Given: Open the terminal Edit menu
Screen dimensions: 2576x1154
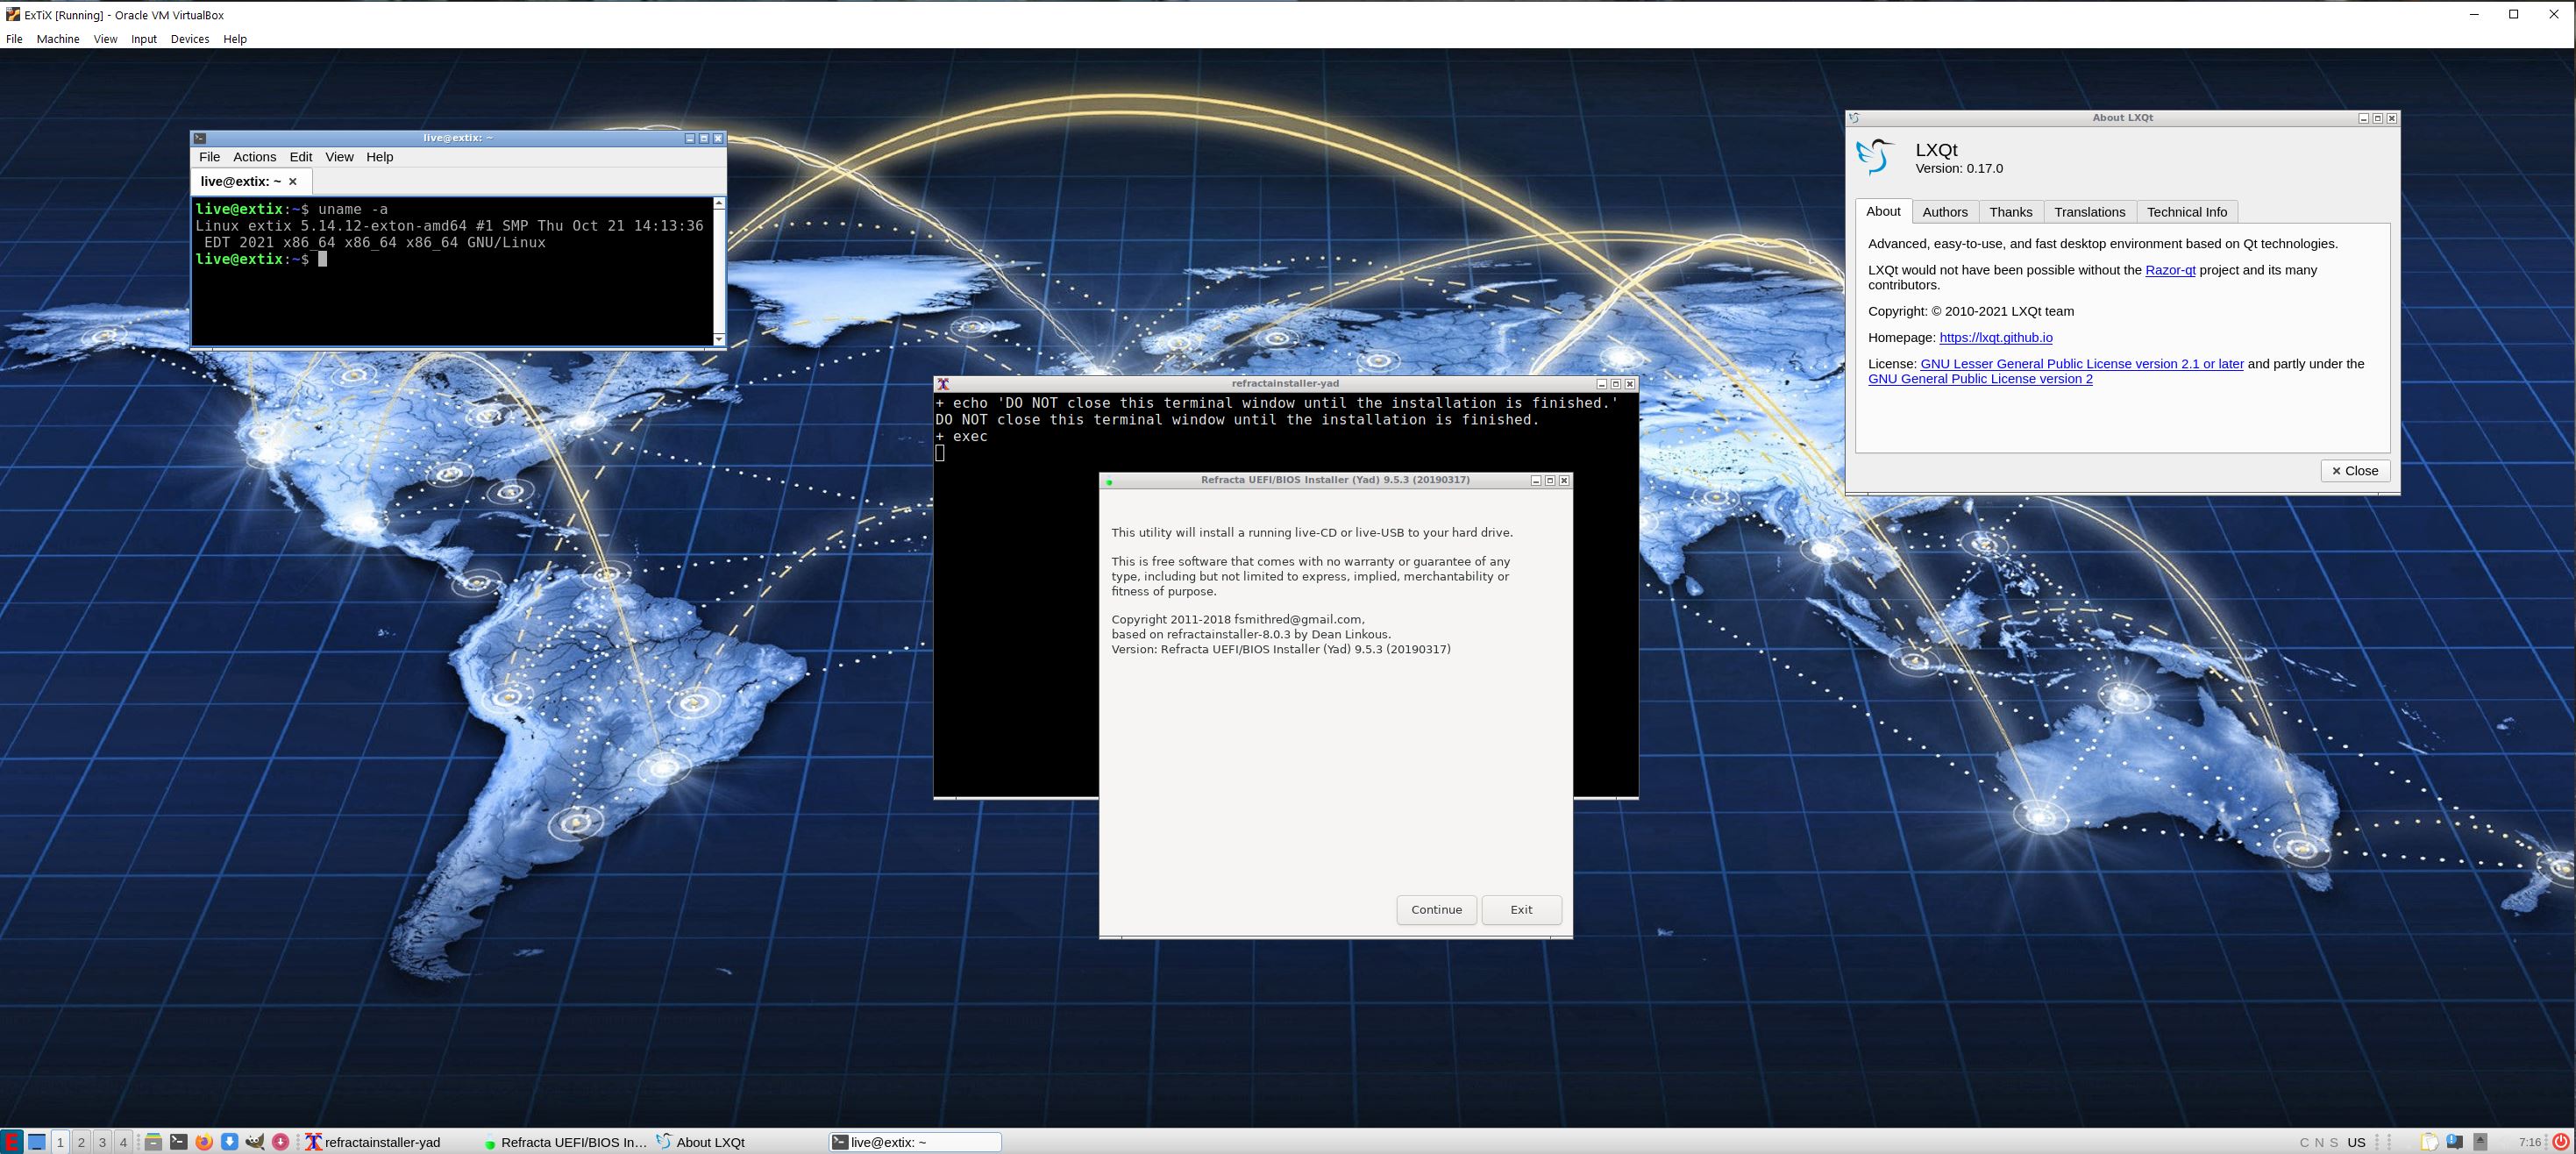Looking at the screenshot, I should click(x=301, y=157).
